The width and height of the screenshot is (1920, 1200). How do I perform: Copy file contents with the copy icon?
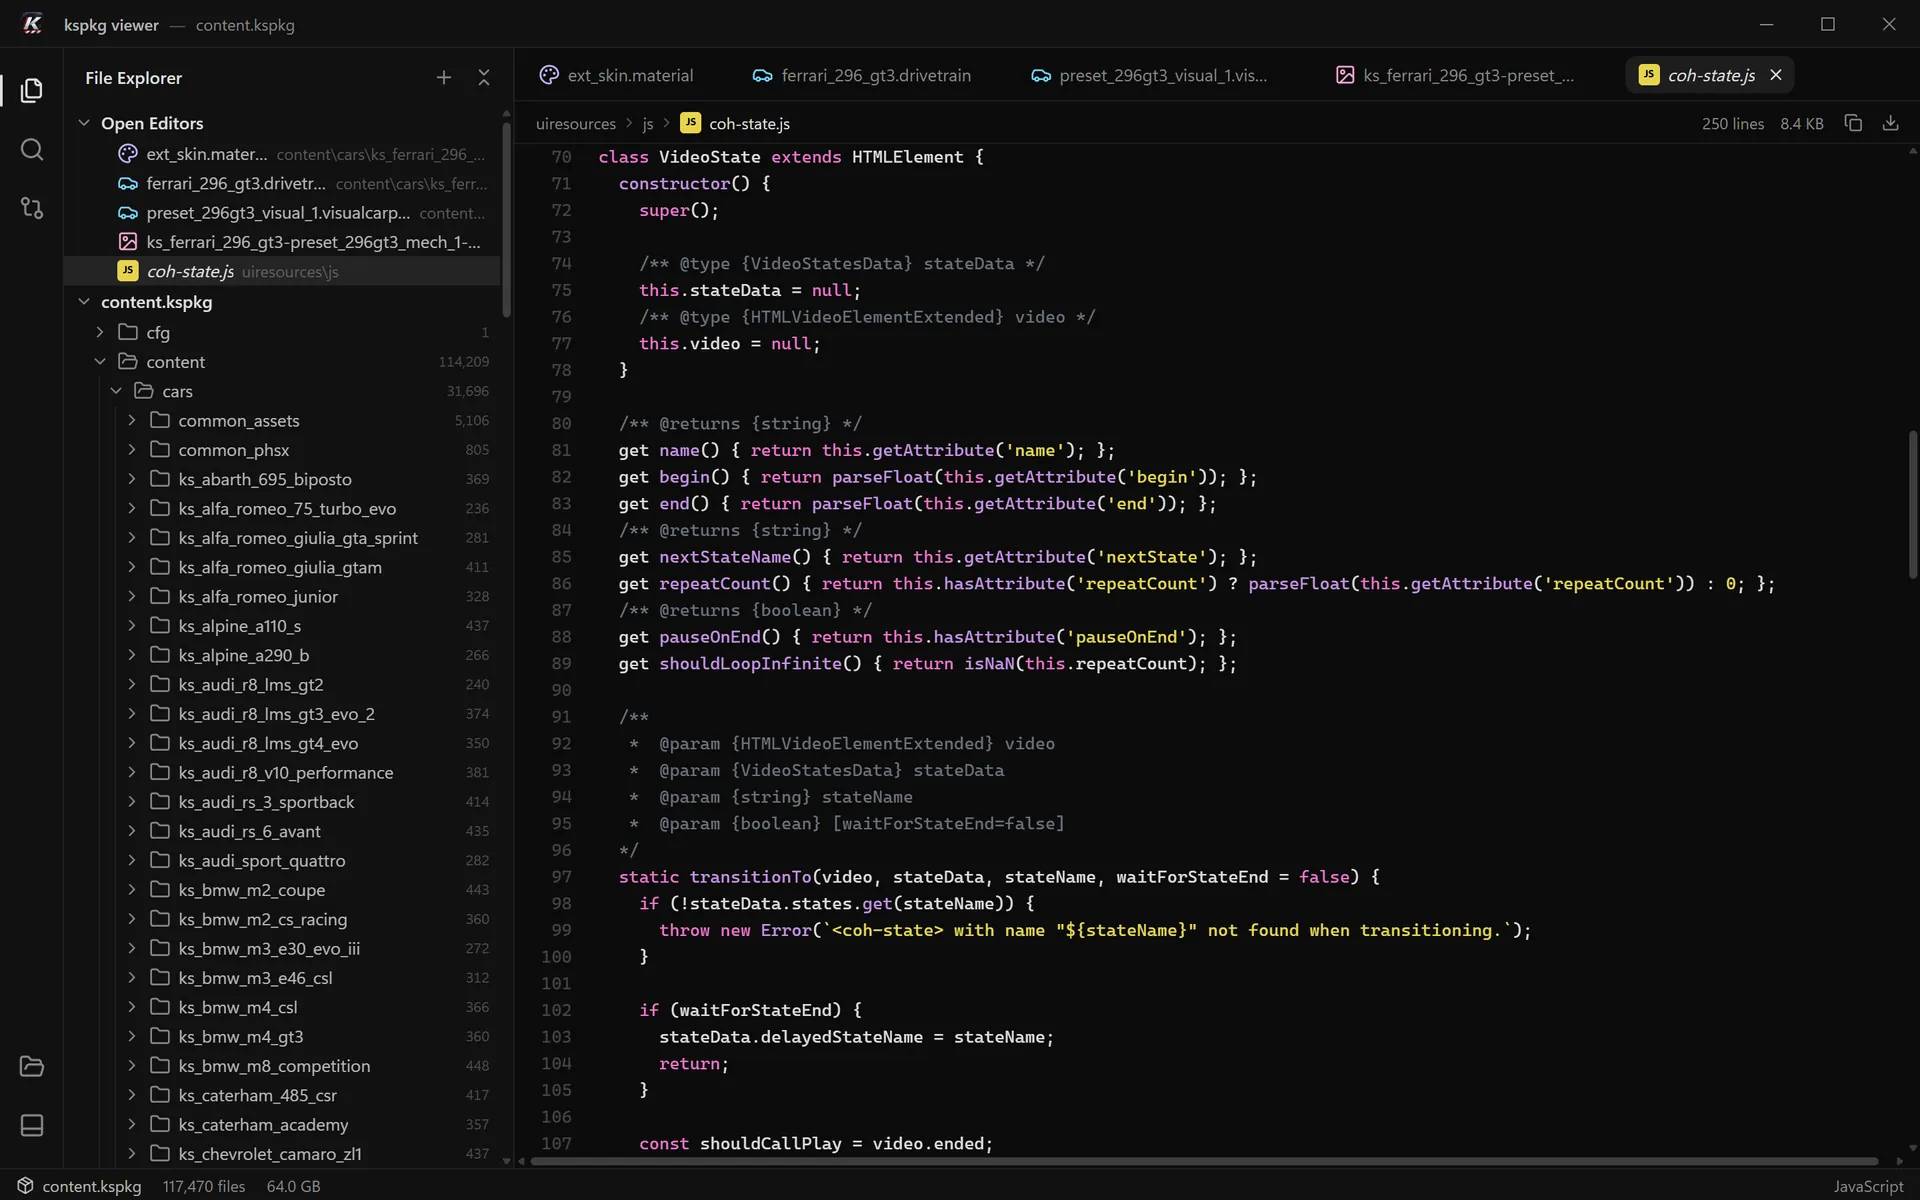(1853, 123)
